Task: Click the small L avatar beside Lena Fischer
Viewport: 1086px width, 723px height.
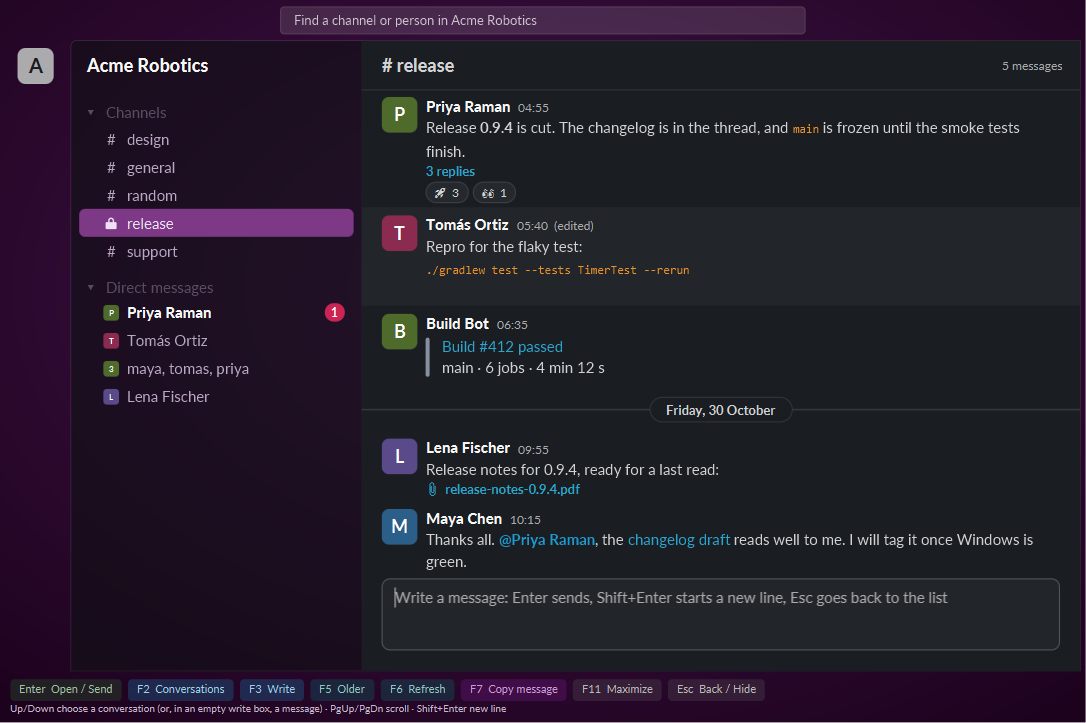Action: click(x=111, y=397)
